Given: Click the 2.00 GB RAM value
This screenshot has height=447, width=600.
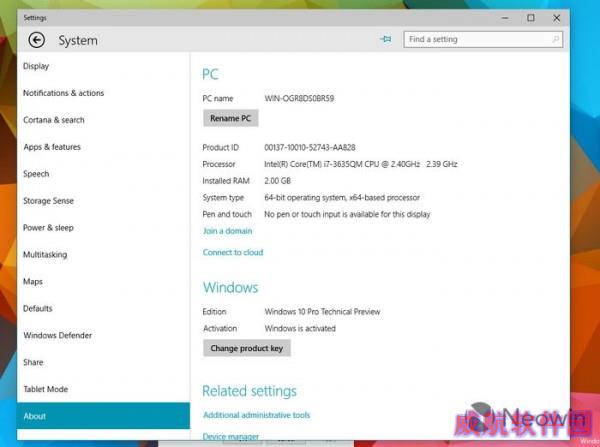Looking at the screenshot, I should tap(277, 181).
